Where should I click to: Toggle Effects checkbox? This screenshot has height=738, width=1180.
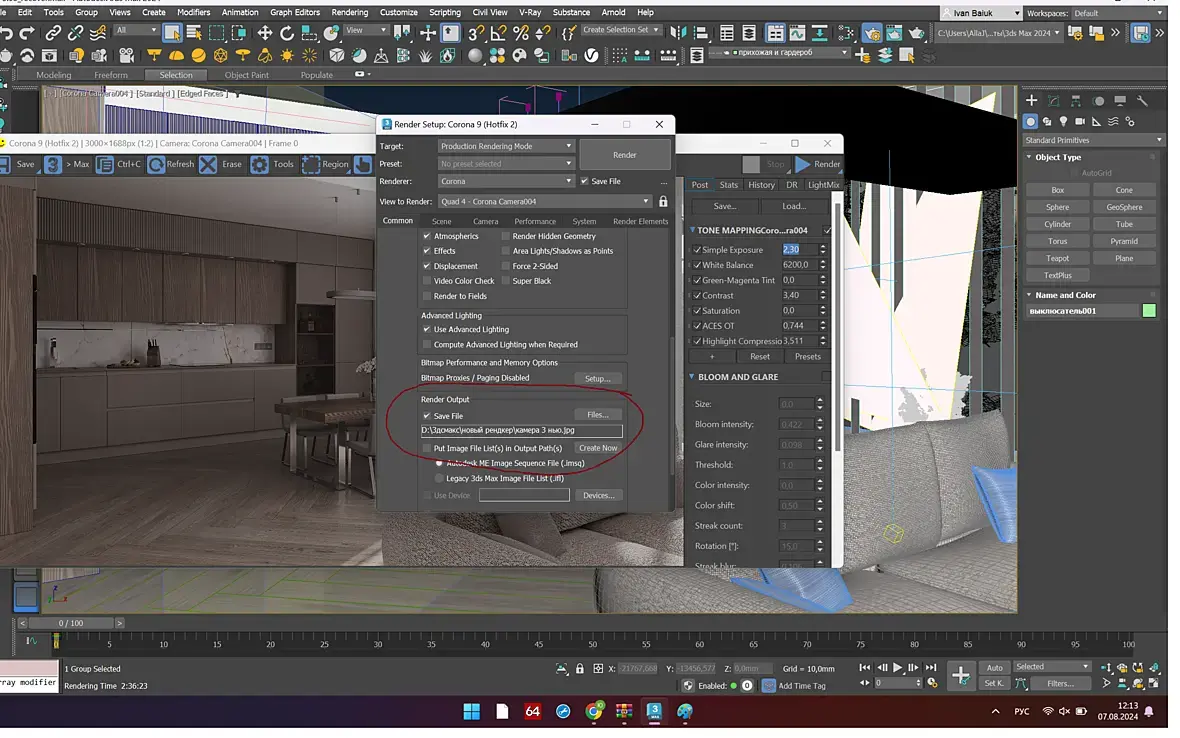(427, 251)
